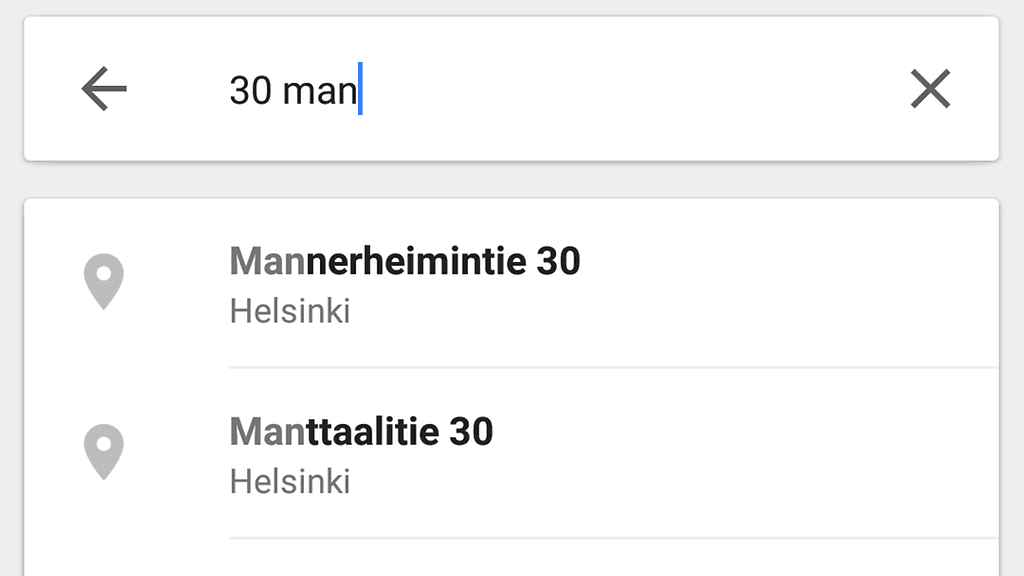Tap blank area right of Manttaalitie 30 row
1024x576 pixels.
point(800,453)
